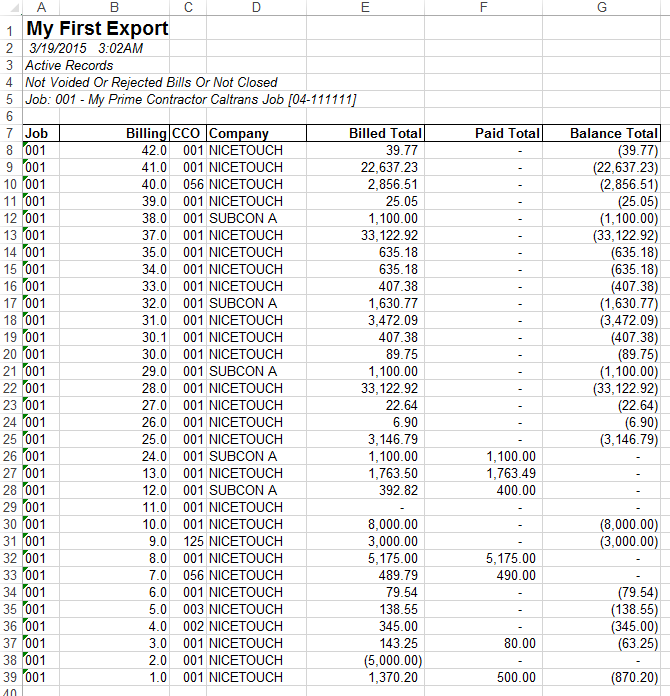670x696 pixels.
Task: Select the Balance Total header cell
Action: click(x=602, y=133)
